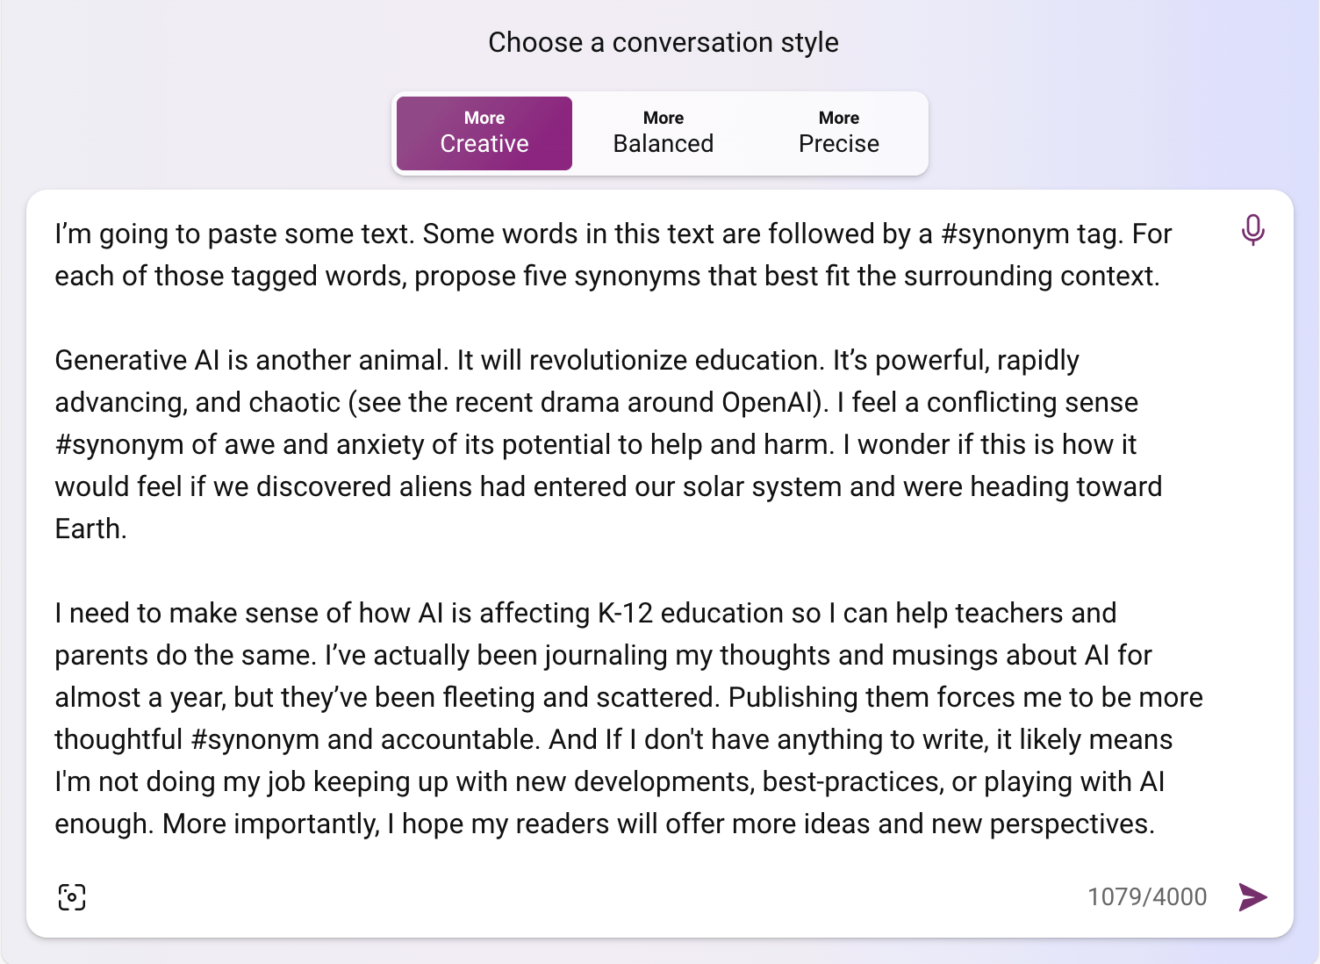1320x964 pixels.
Task: Click the 1079/4000 character counter
Action: [x=1147, y=897]
